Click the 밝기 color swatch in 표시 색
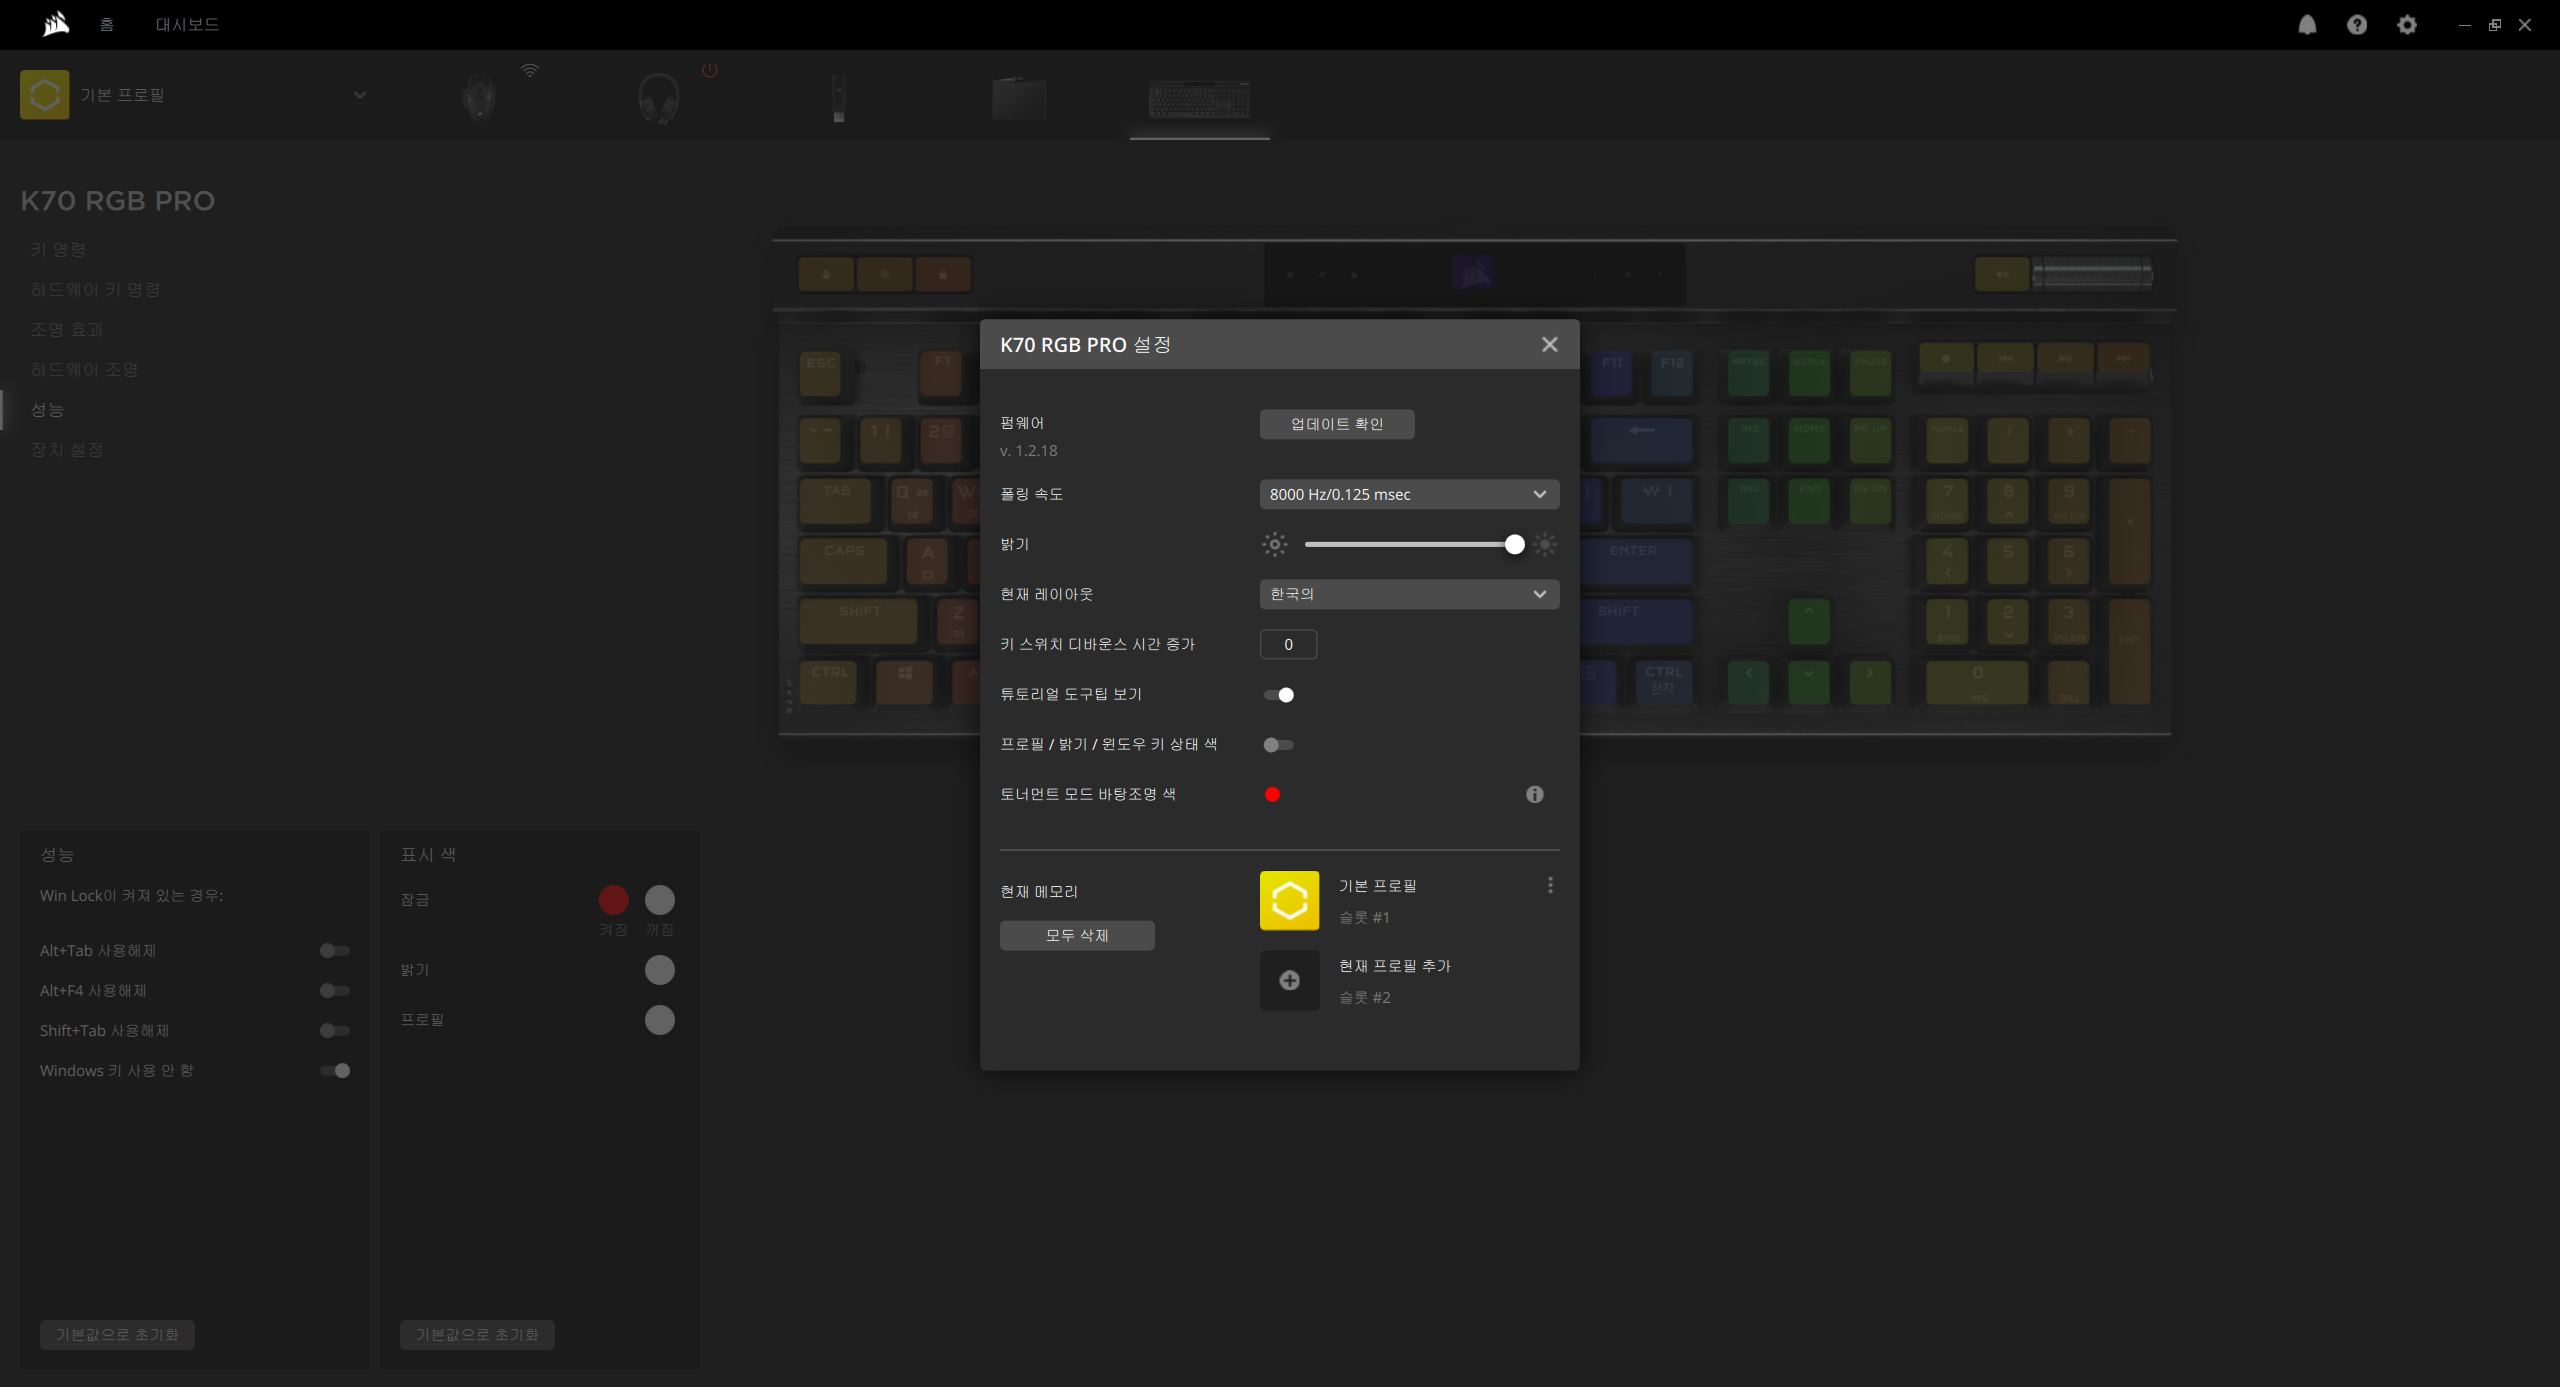 point(659,970)
